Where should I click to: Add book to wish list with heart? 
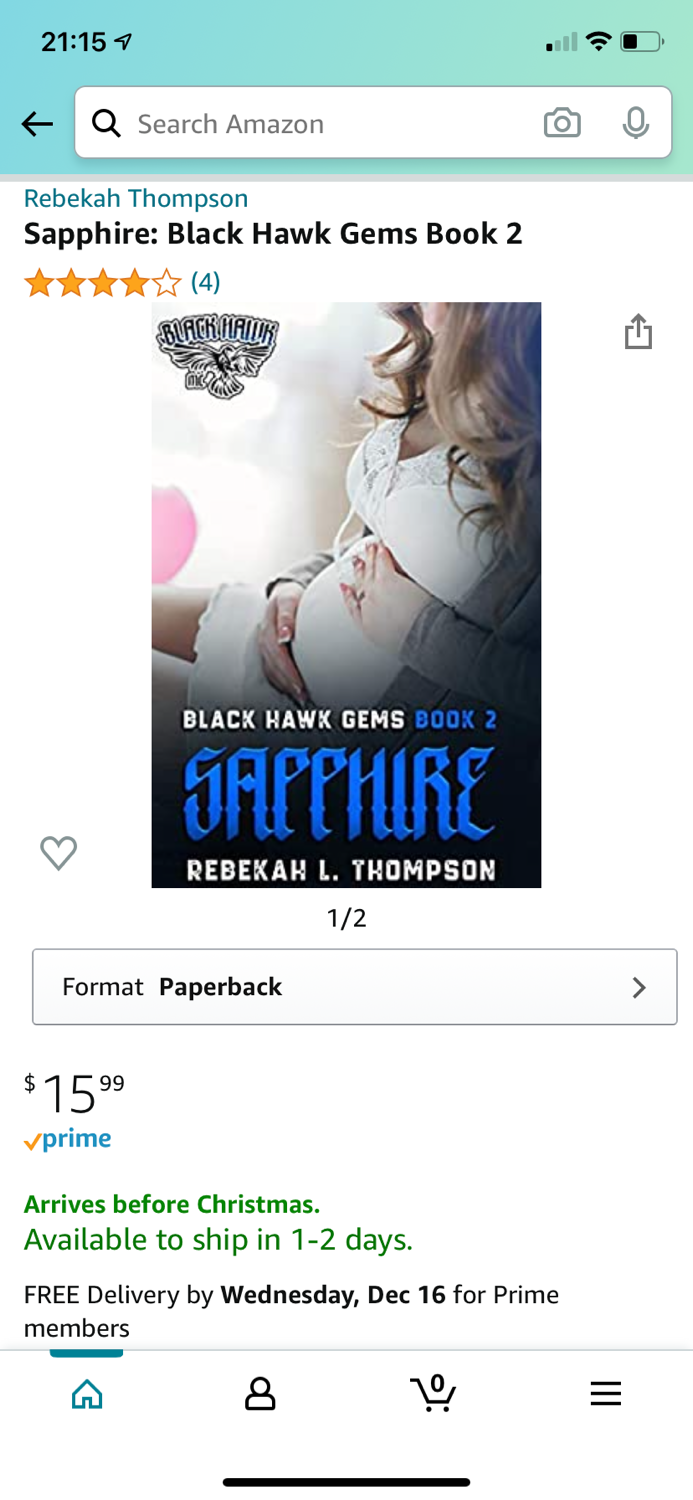coord(58,853)
